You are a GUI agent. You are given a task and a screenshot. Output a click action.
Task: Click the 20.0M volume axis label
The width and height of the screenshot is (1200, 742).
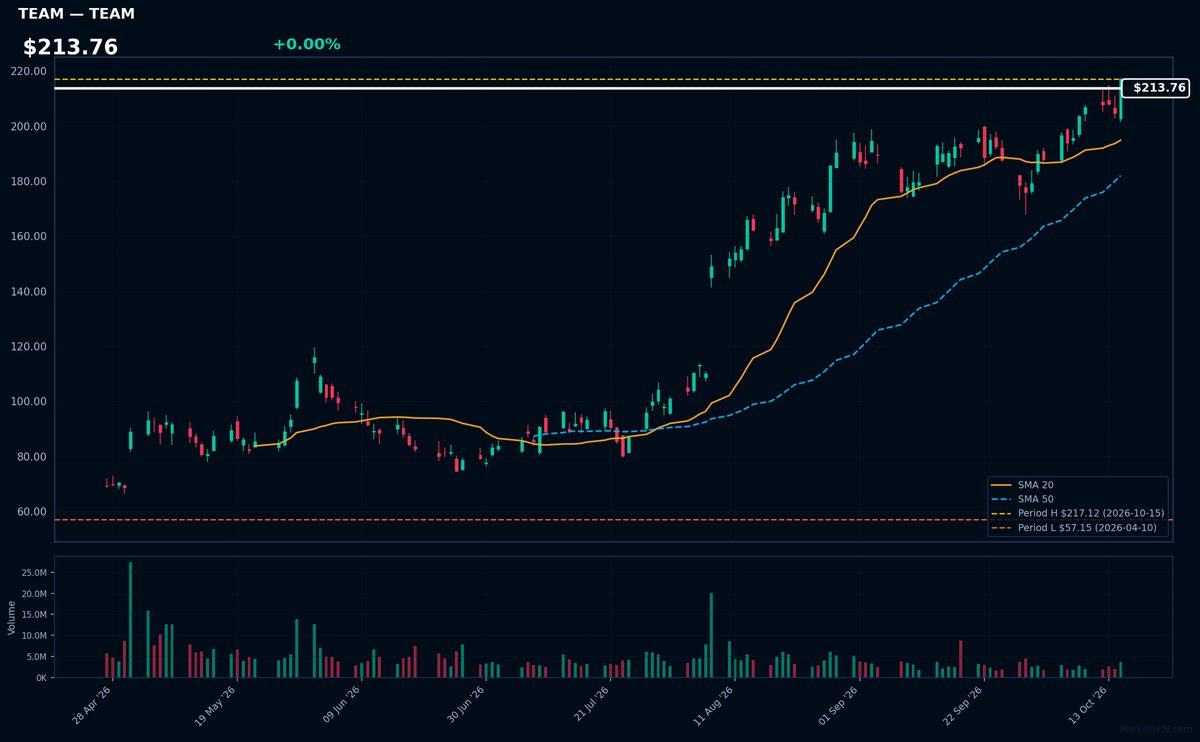point(33,594)
